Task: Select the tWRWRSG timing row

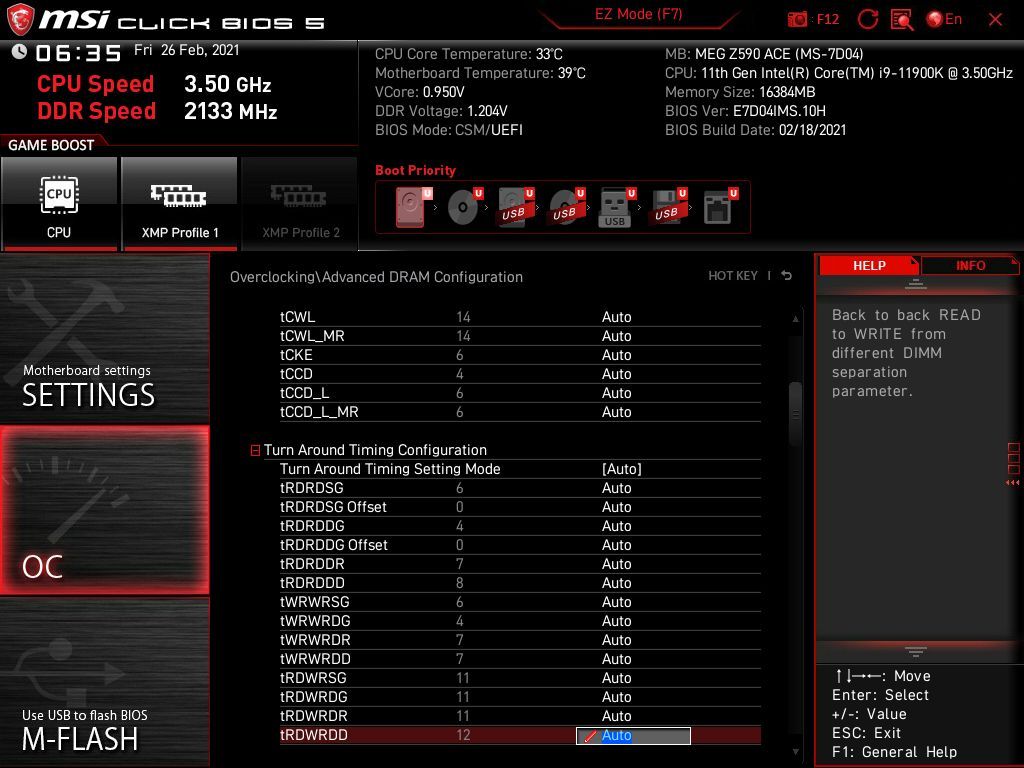Action: pos(520,601)
